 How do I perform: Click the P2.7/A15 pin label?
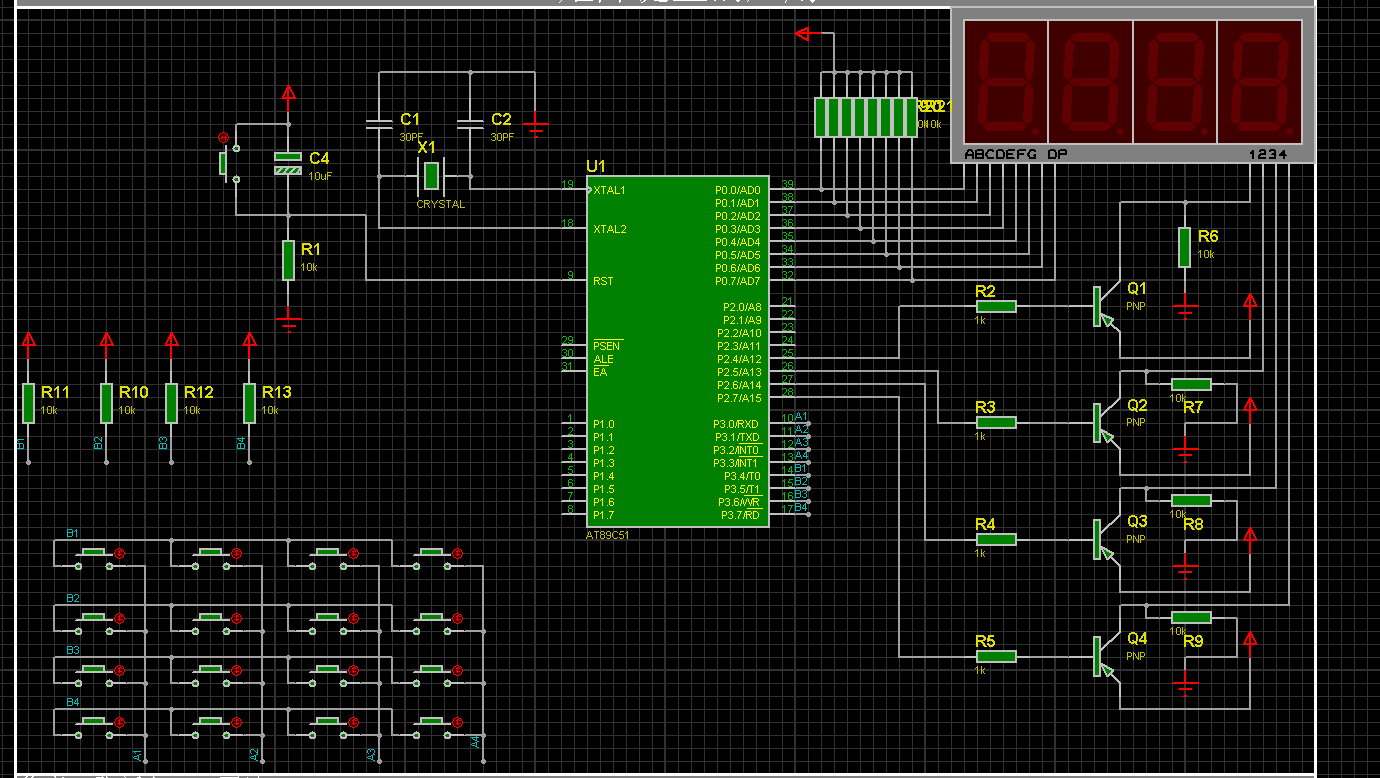pyautogui.click(x=741, y=398)
